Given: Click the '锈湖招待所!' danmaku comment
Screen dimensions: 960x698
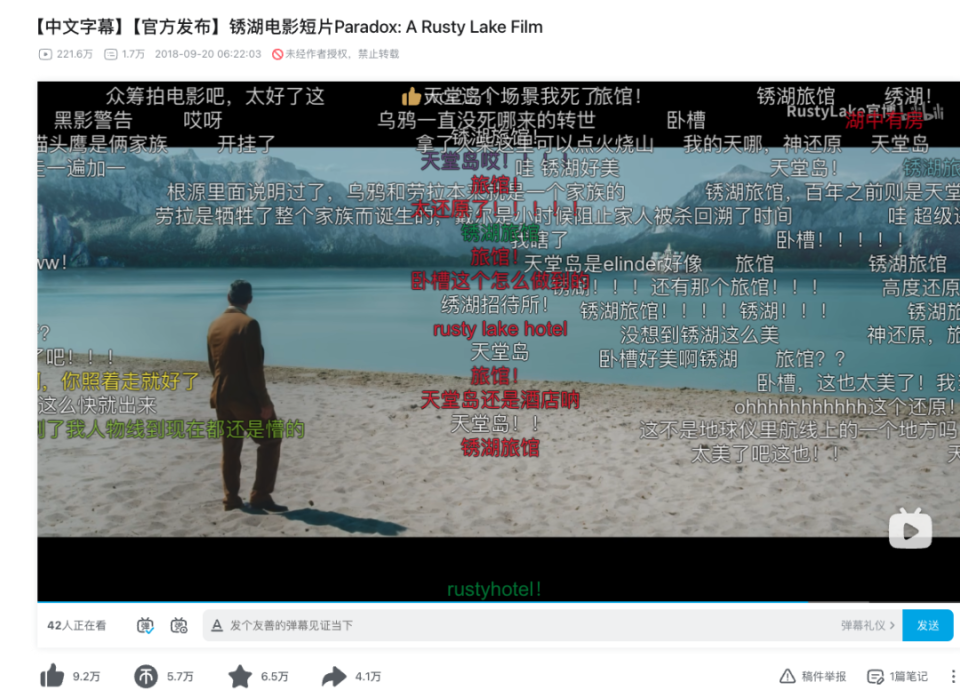Looking at the screenshot, I should [495, 304].
